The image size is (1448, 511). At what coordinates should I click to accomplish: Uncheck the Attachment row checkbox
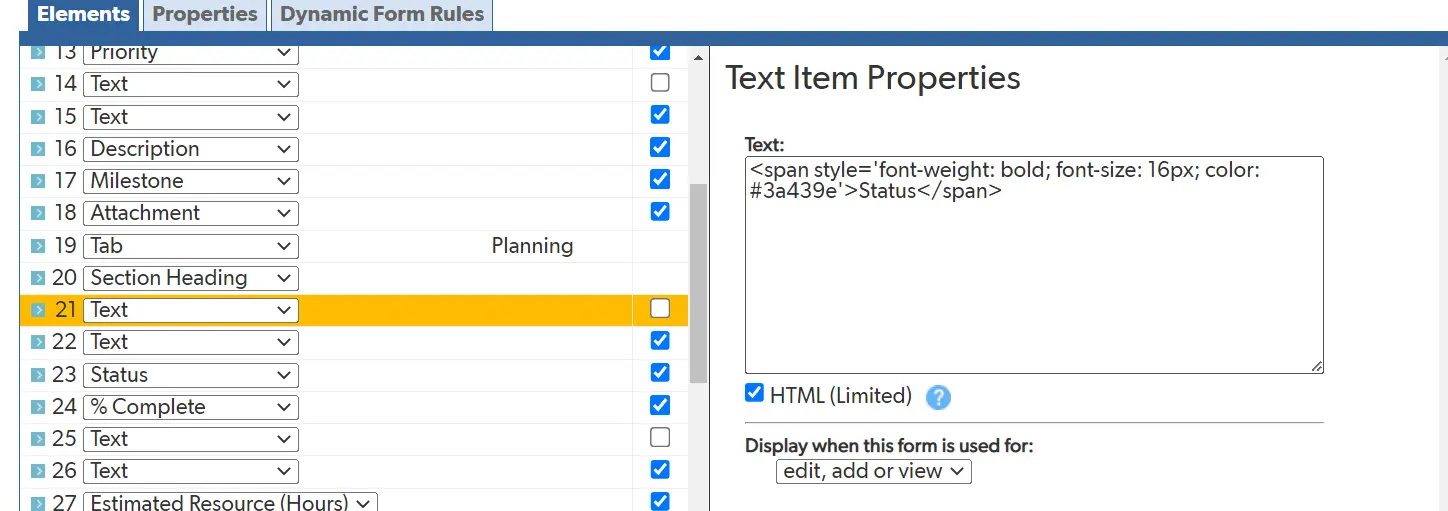point(660,211)
